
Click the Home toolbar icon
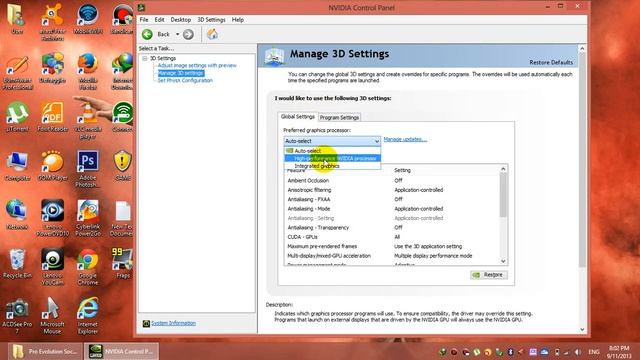[x=212, y=34]
